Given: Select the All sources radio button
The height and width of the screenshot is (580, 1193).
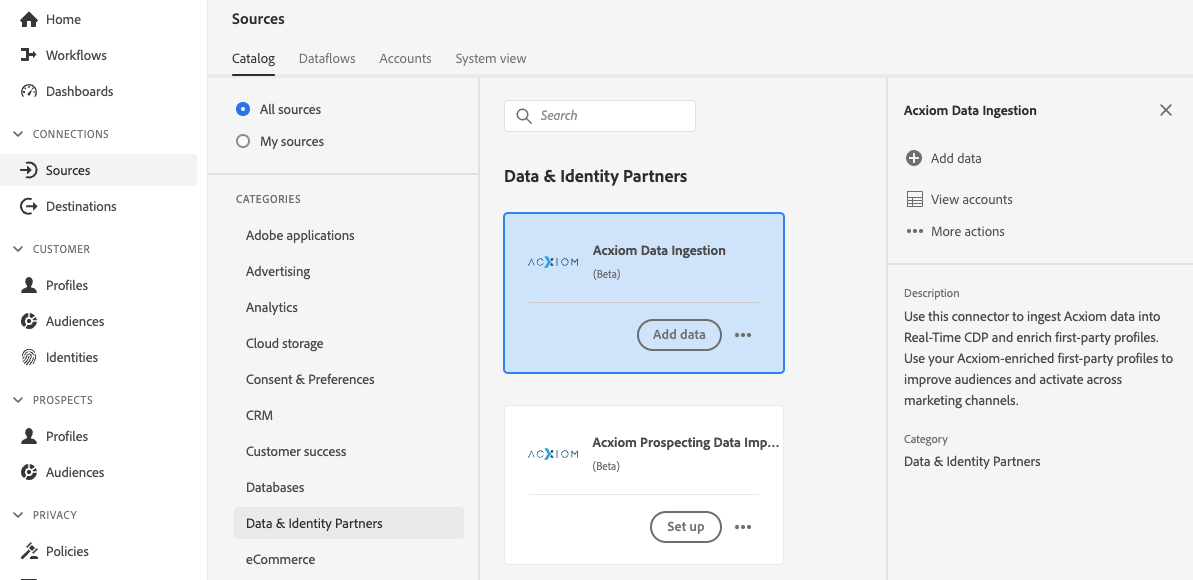Looking at the screenshot, I should click(241, 109).
